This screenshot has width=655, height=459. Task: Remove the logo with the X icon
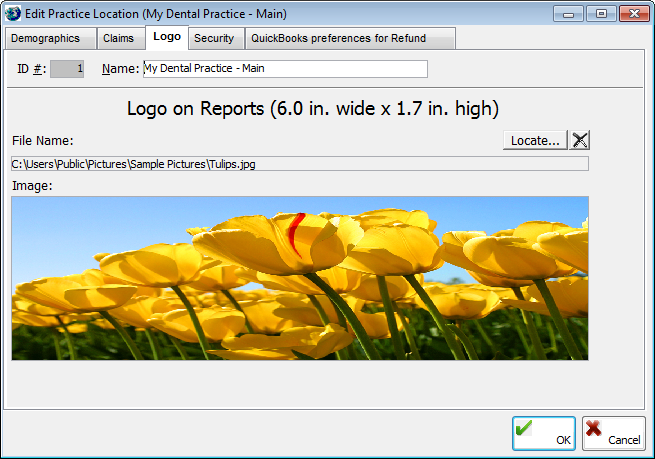pos(579,140)
